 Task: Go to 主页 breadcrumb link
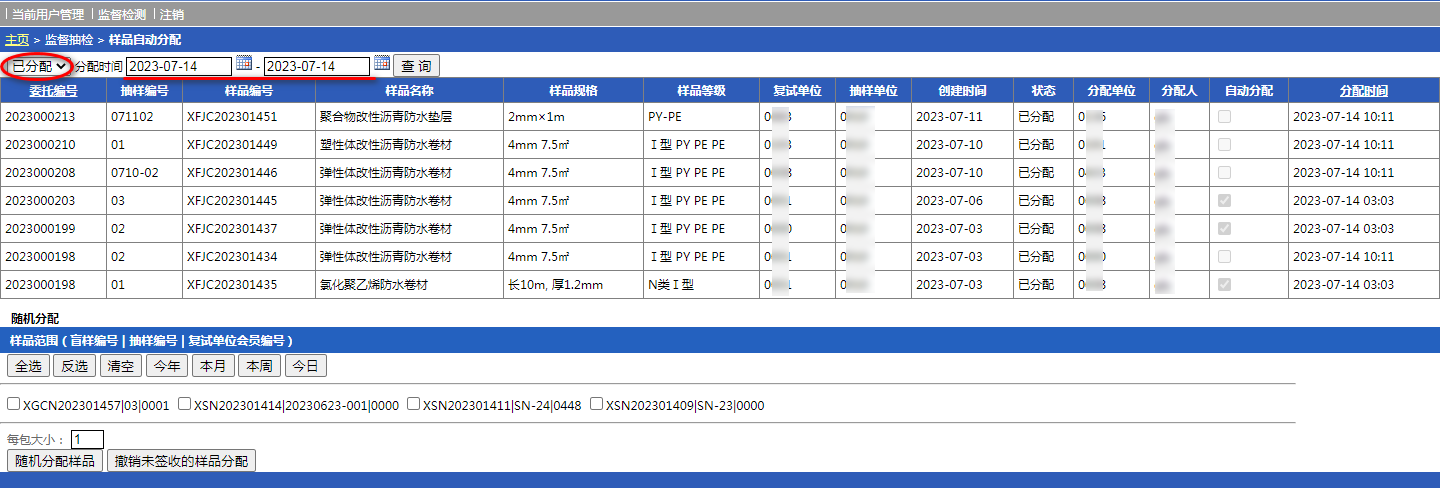(17, 40)
